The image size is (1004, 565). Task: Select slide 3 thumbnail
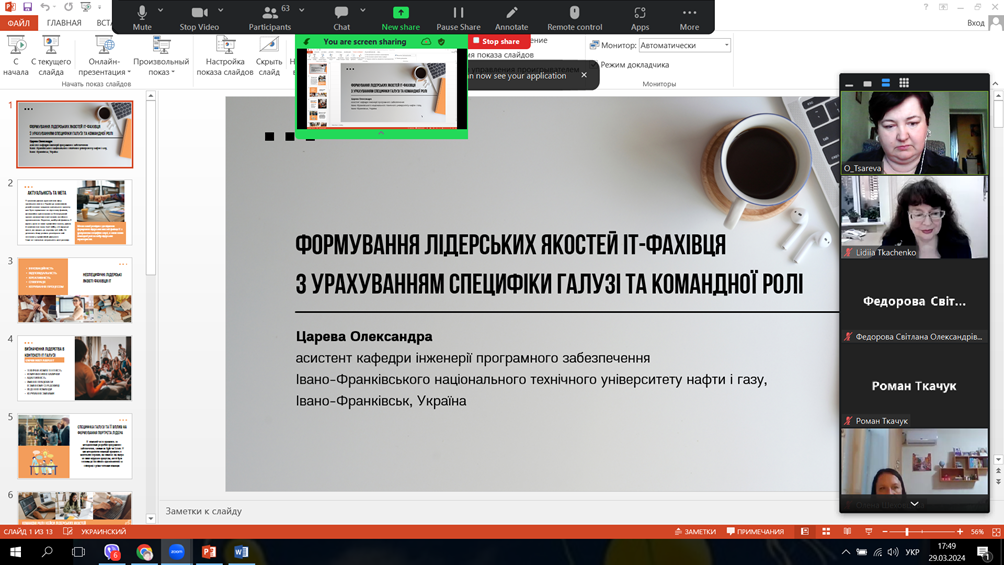[74, 291]
